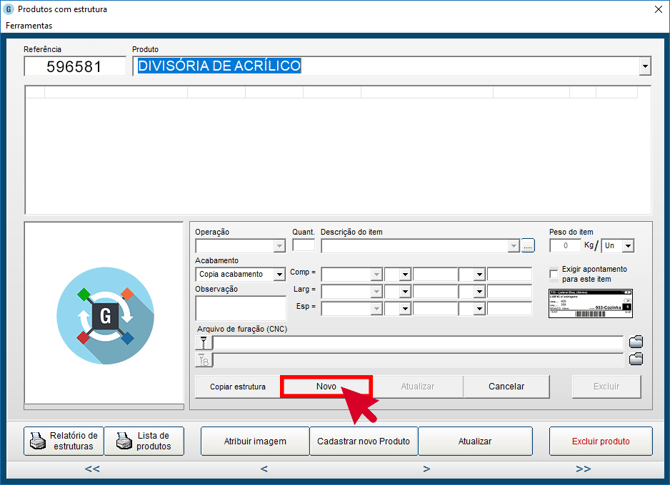Go to last record with >> button
Image resolution: width=670 pixels, height=485 pixels.
point(583,469)
